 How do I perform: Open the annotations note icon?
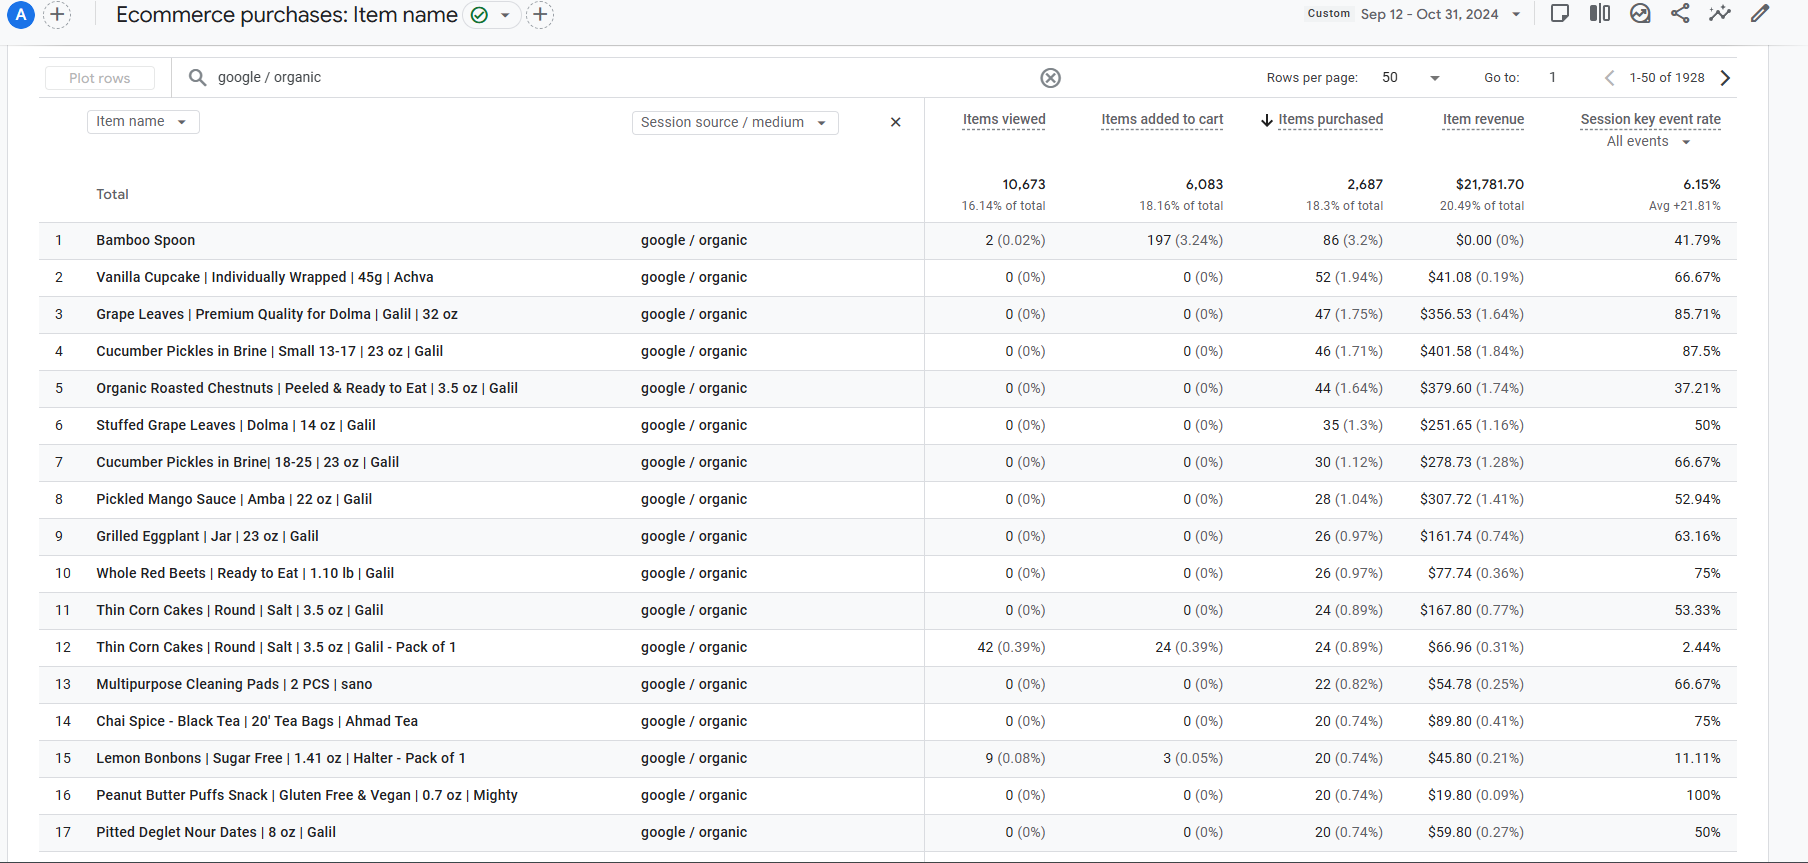click(1560, 13)
